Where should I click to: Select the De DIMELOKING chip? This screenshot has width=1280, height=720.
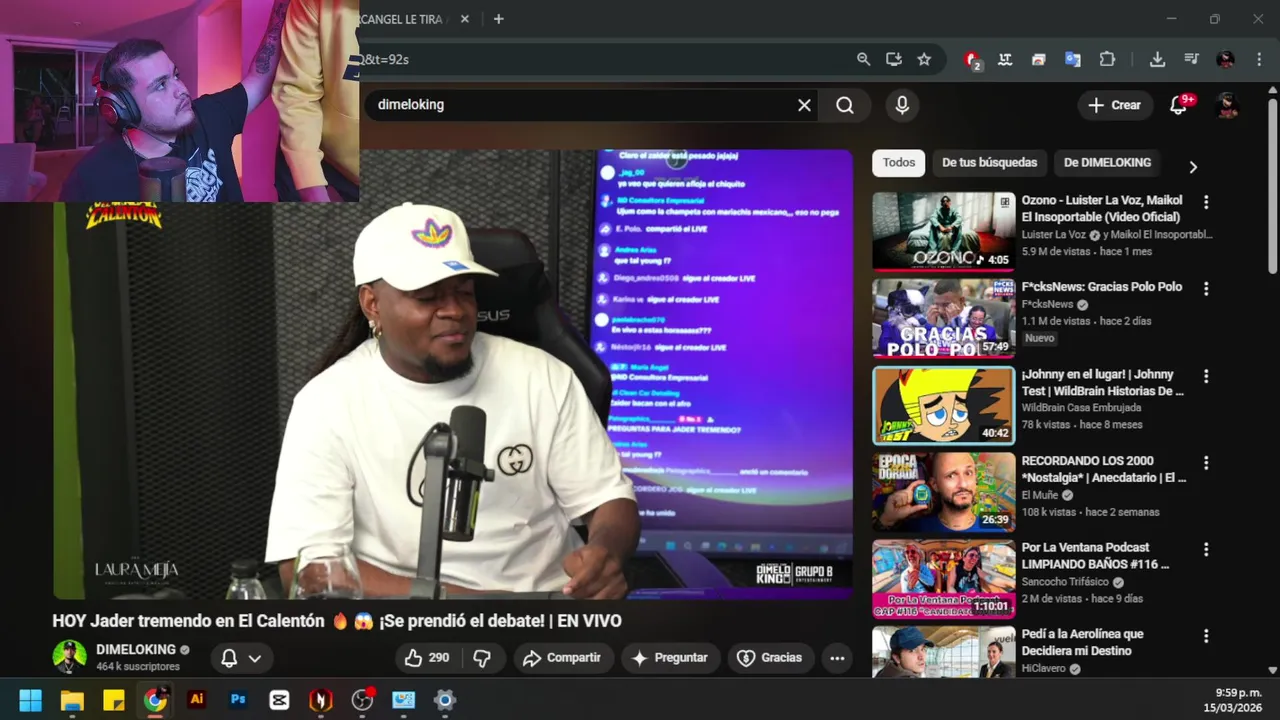pyautogui.click(x=1107, y=162)
